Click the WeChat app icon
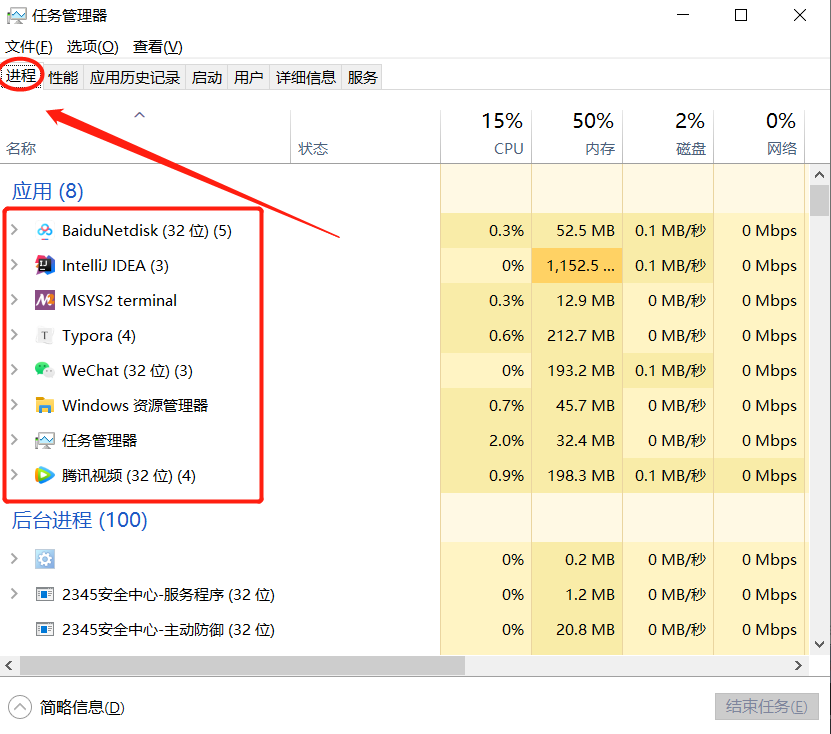This screenshot has width=831, height=734. click(45, 370)
